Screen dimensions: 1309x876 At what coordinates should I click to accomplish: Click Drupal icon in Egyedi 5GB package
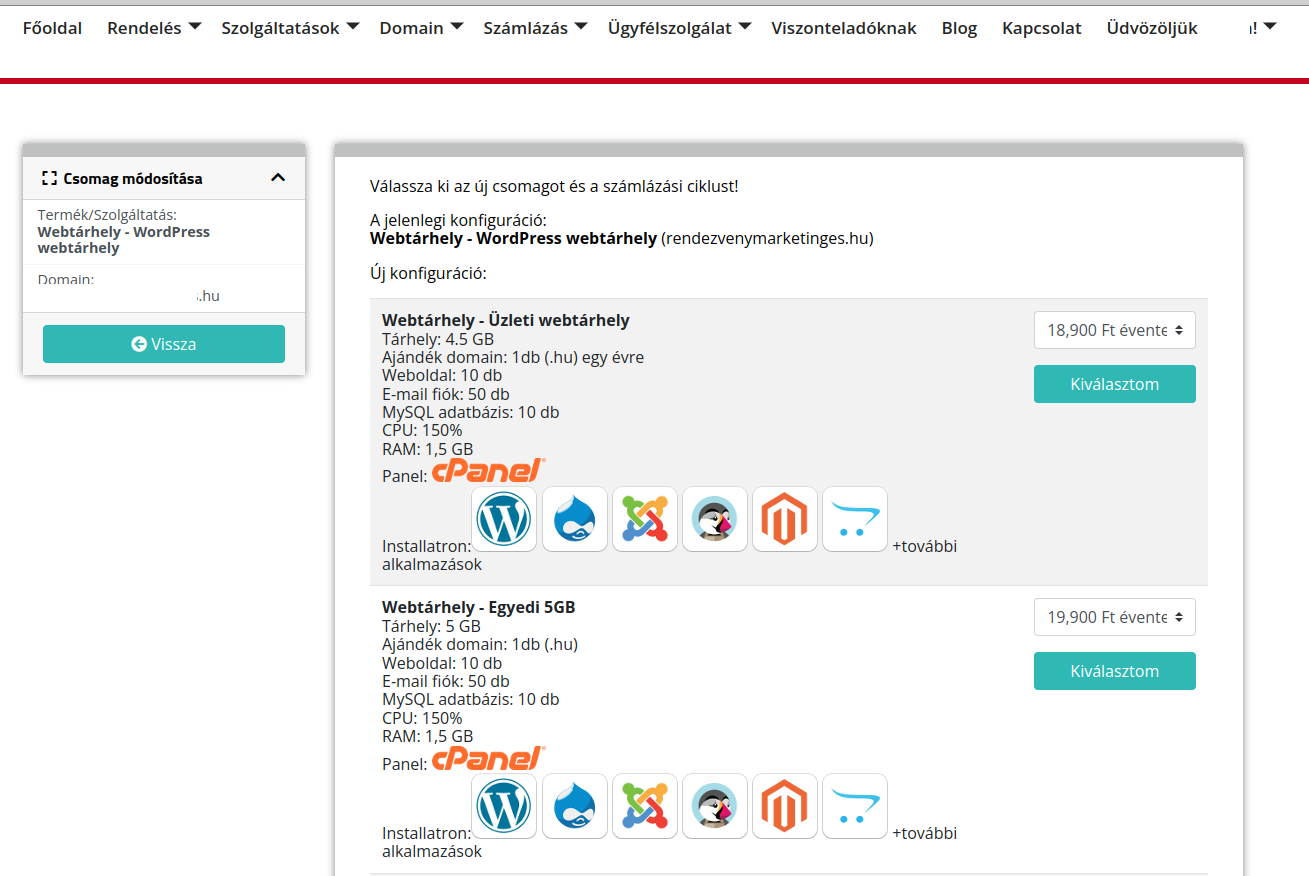click(x=575, y=806)
